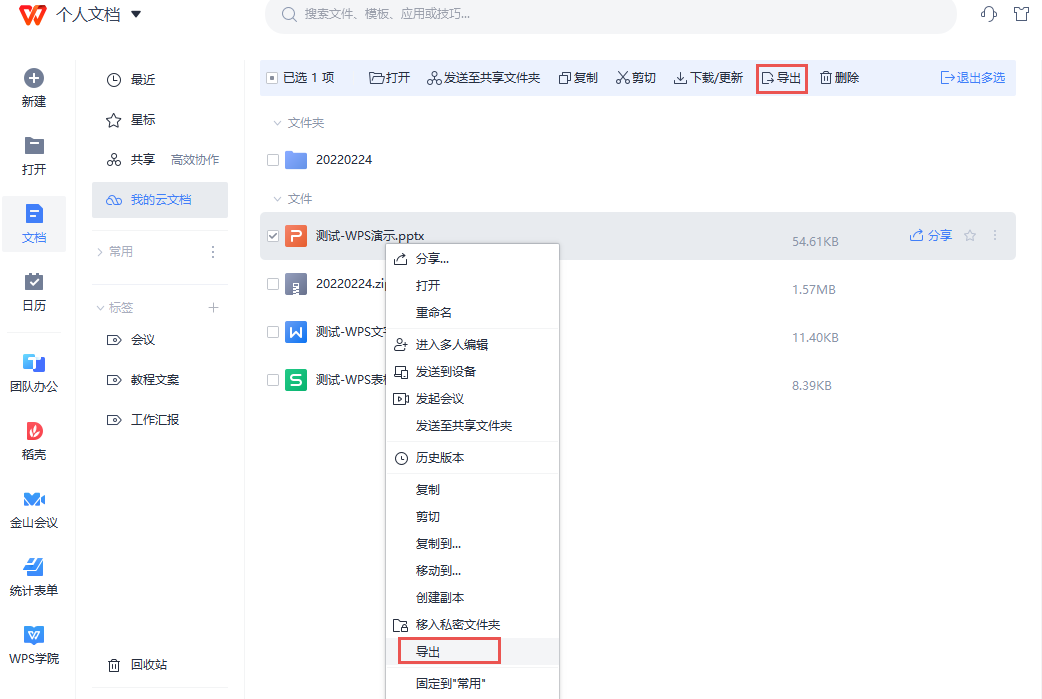
Task: Collapse the 标签 section
Action: [100, 308]
